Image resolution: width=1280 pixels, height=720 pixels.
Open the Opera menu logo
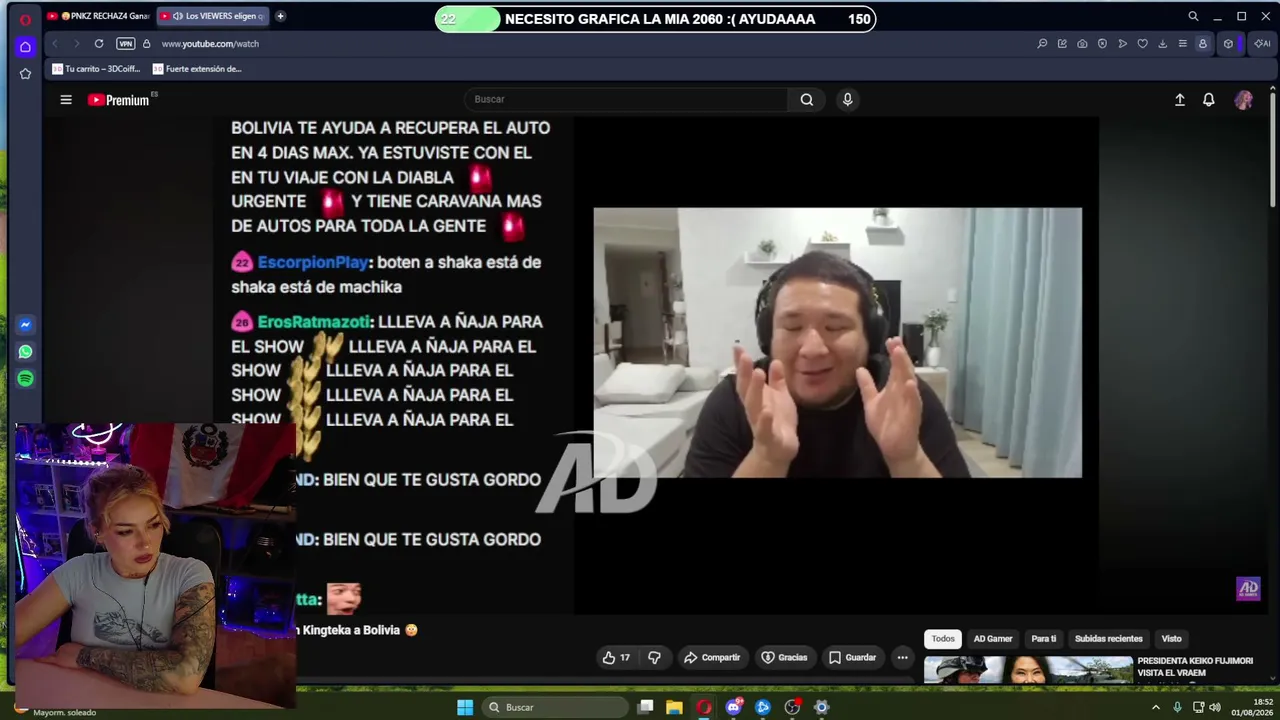point(25,19)
